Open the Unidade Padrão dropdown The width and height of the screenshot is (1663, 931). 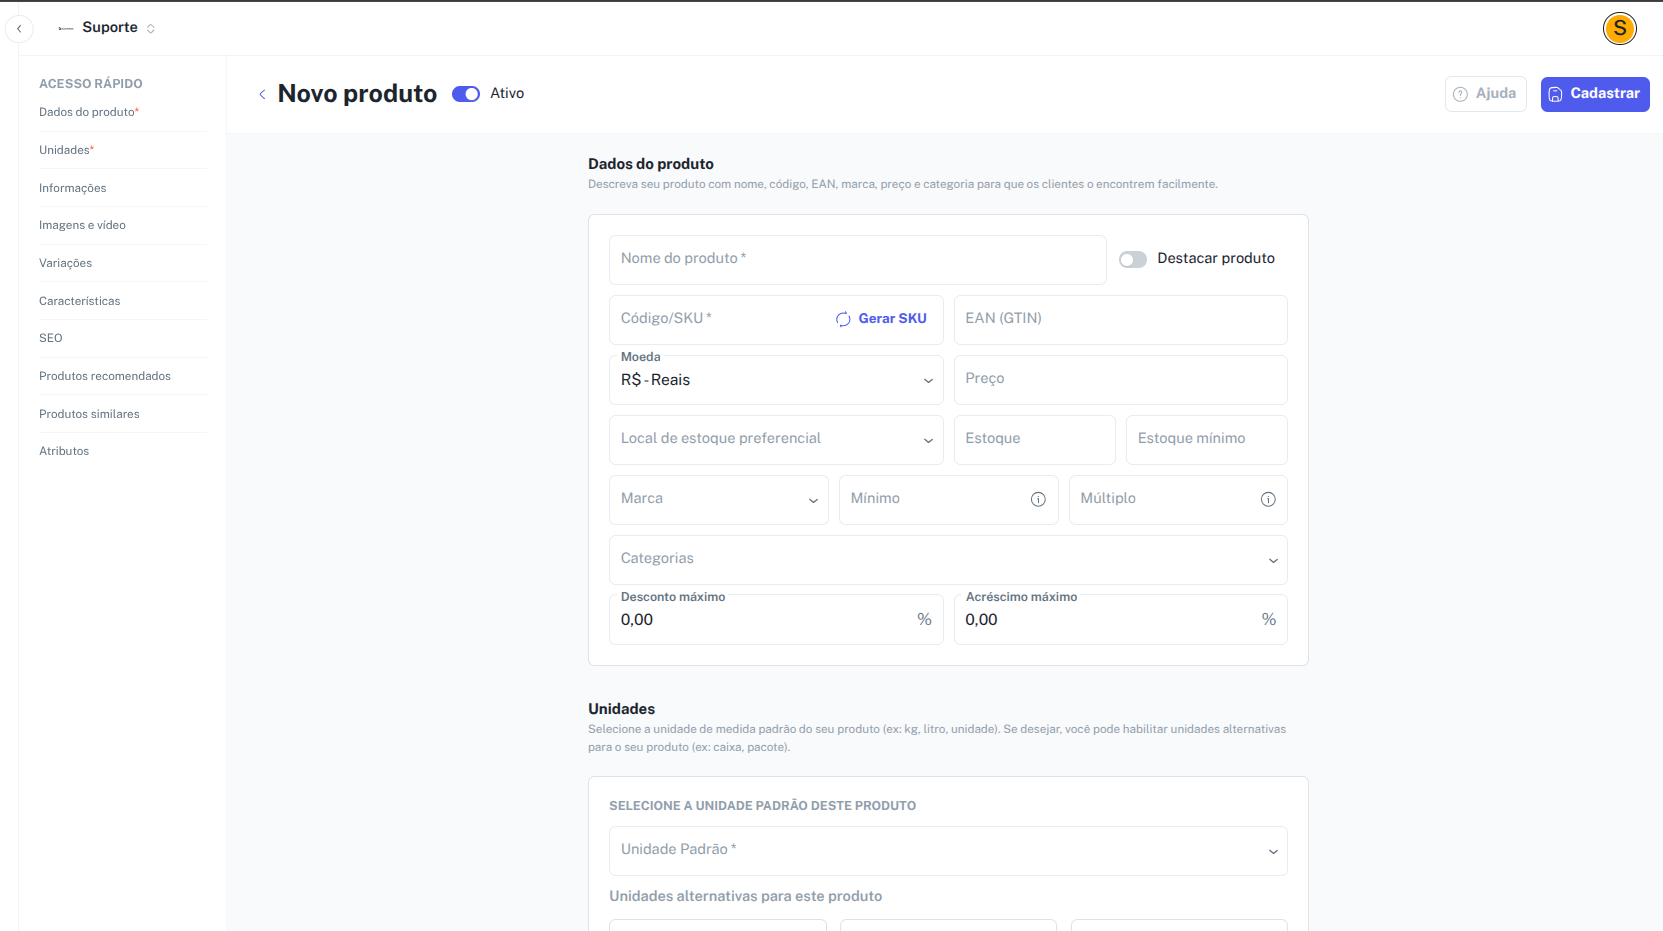(948, 851)
